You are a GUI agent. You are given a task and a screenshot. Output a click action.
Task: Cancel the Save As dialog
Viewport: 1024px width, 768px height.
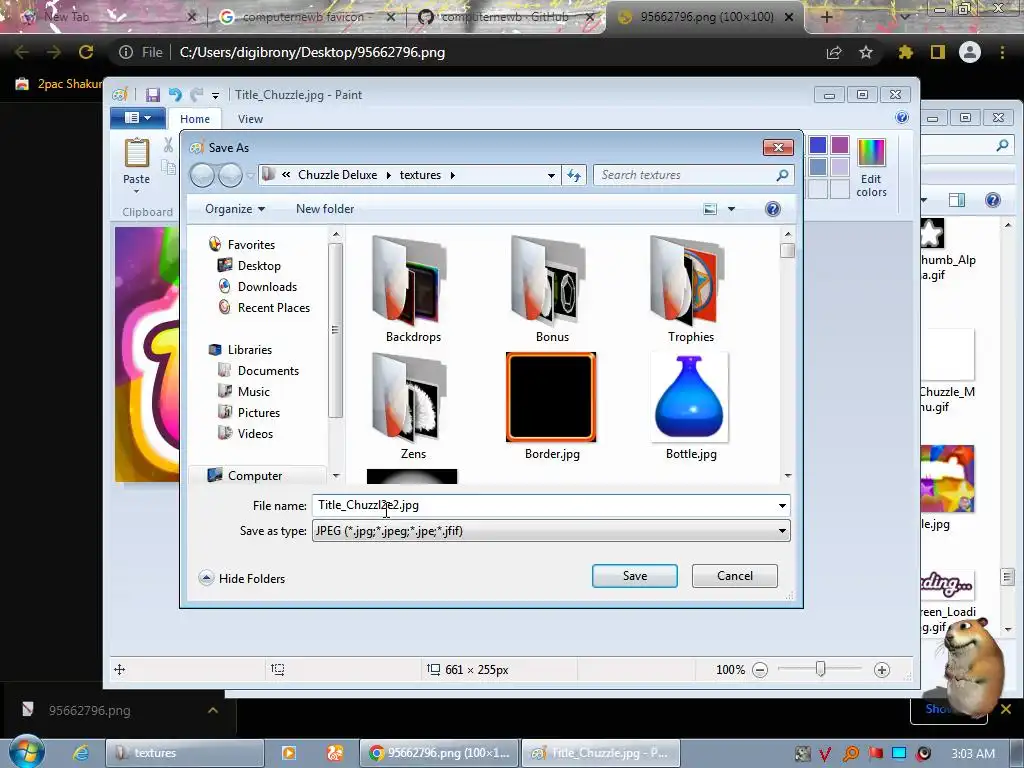(735, 575)
